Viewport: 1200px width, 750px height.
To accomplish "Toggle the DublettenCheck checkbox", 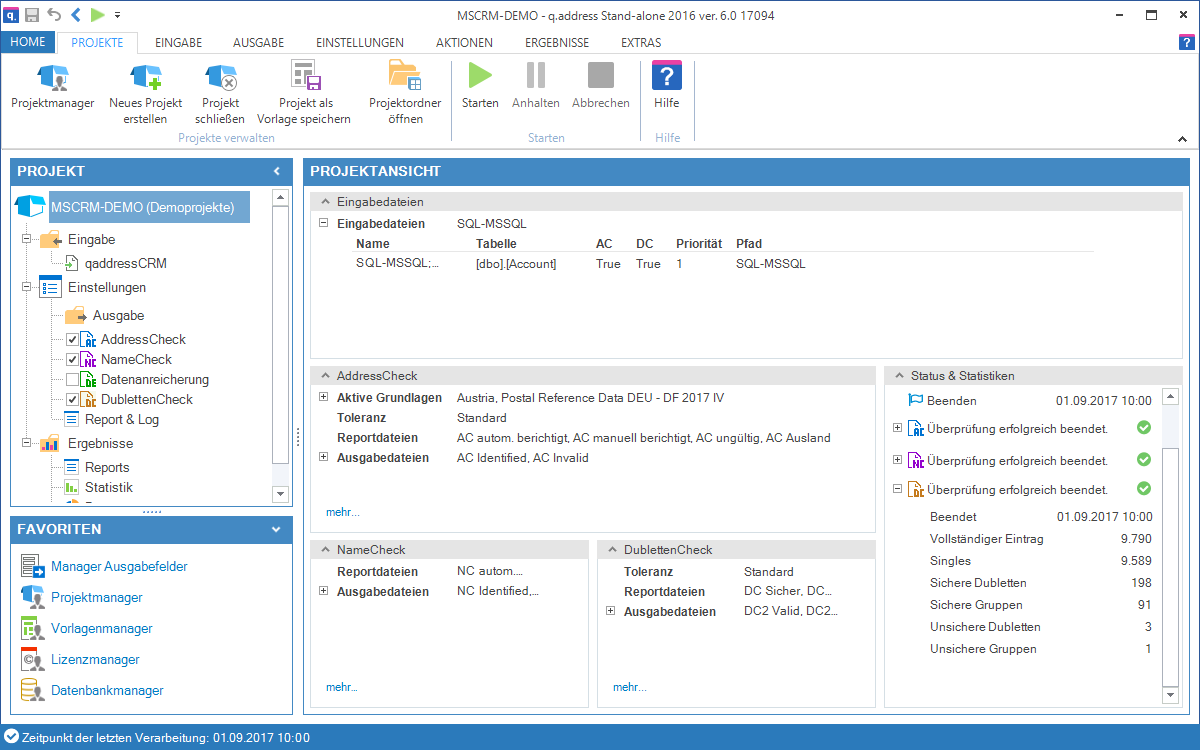I will [x=73, y=400].
